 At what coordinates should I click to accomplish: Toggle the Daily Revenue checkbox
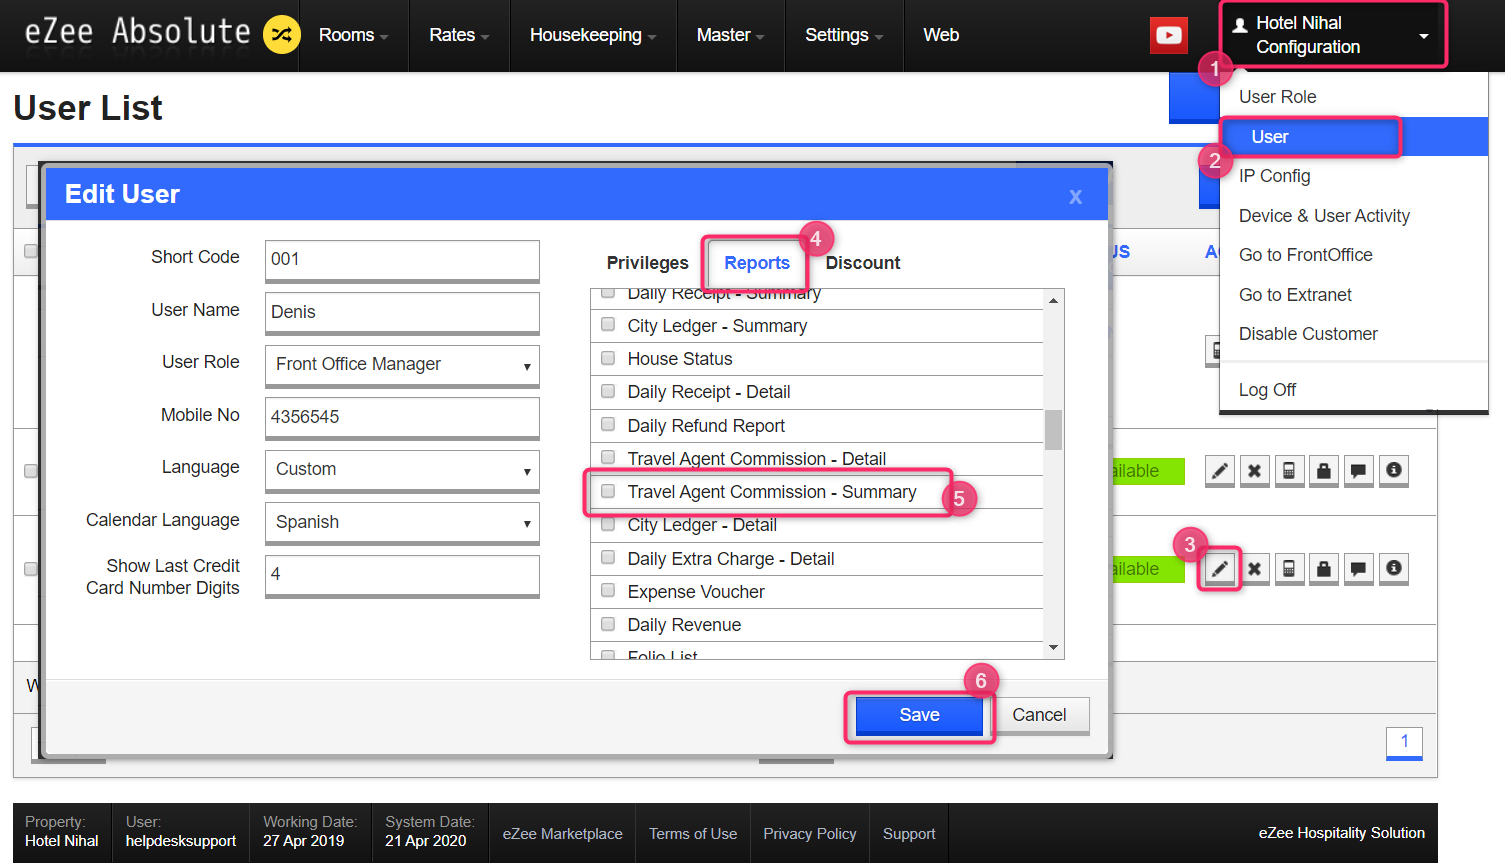coord(608,624)
